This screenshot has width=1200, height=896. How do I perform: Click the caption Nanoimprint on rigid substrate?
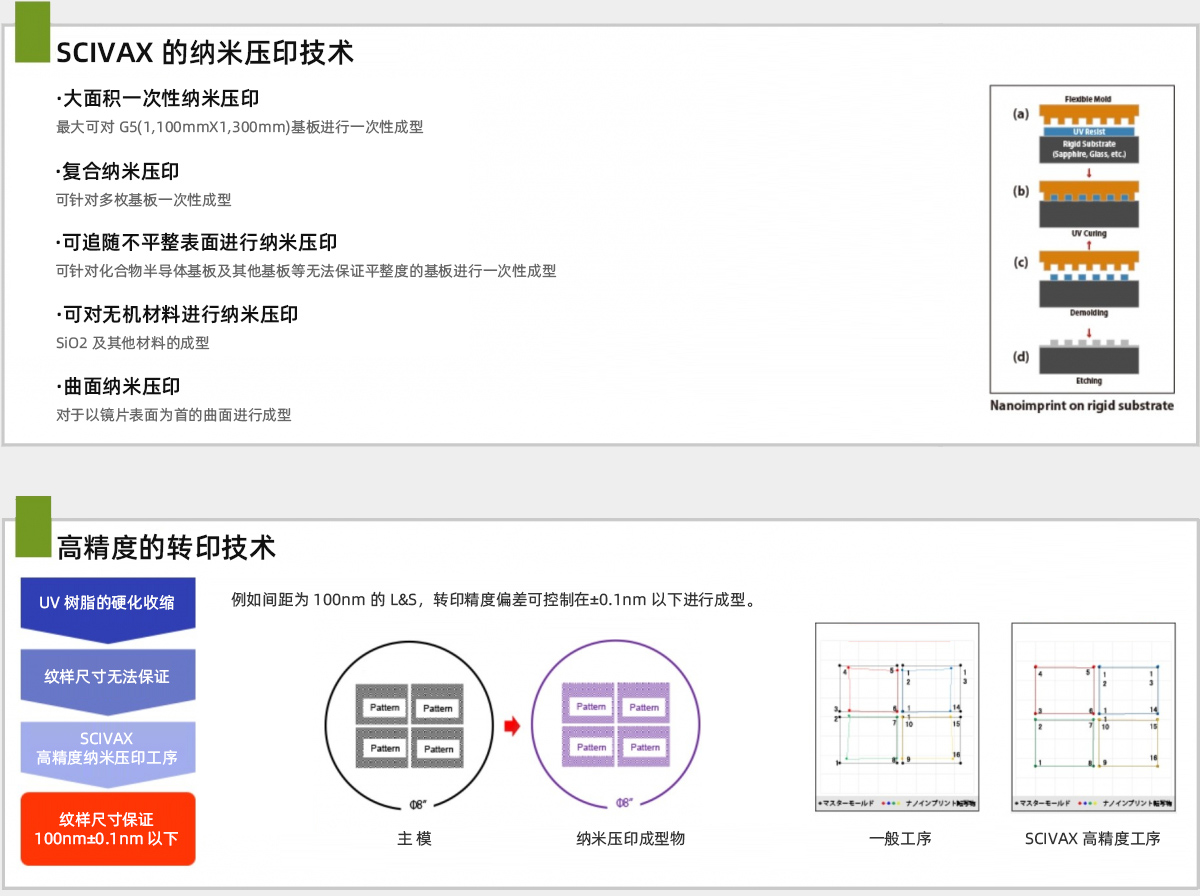(1082, 406)
